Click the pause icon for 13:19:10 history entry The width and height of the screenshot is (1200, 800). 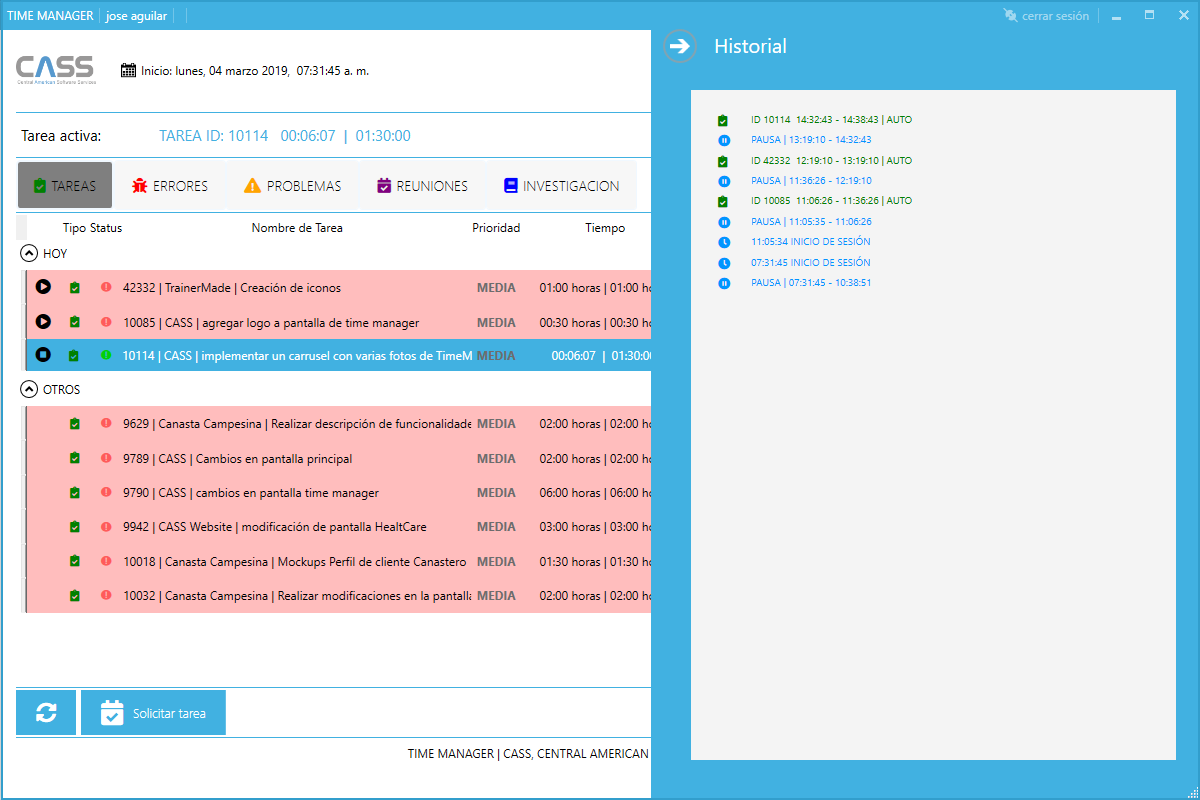(x=724, y=140)
